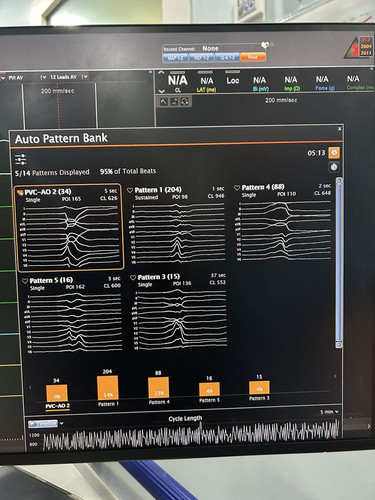Select MAP 1-2 routed channel button
This screenshot has width=375, height=500.
(175, 58)
